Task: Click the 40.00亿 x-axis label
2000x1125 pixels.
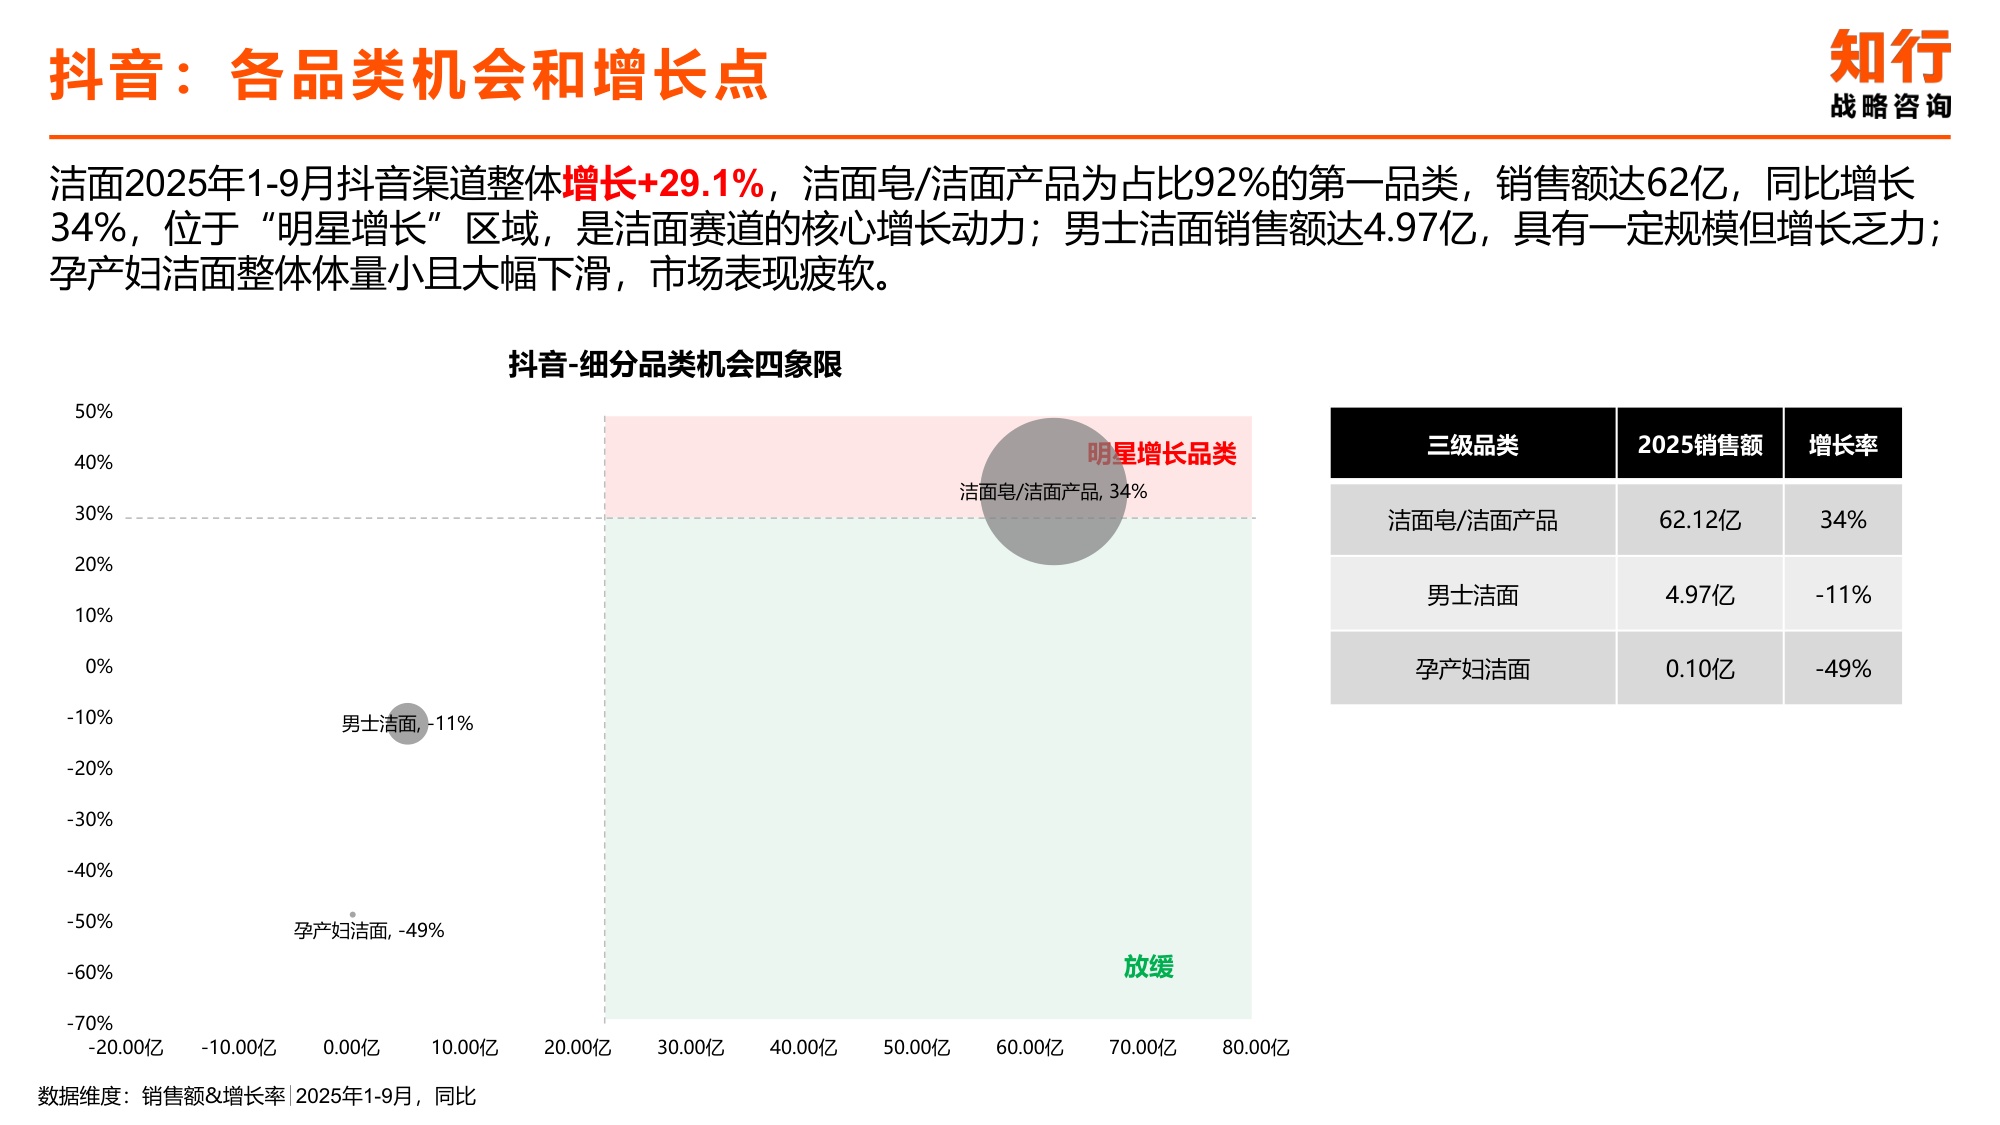Action: 804,1047
